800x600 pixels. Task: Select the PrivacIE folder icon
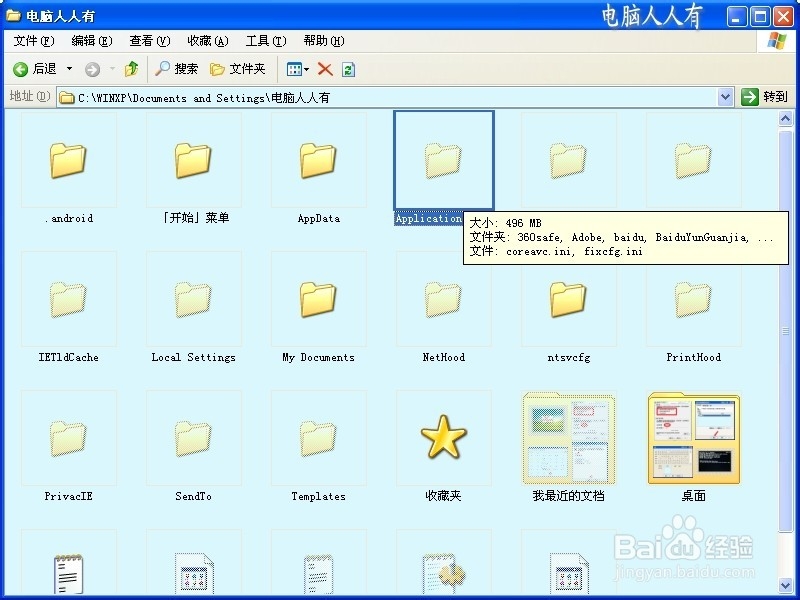pyautogui.click(x=68, y=438)
